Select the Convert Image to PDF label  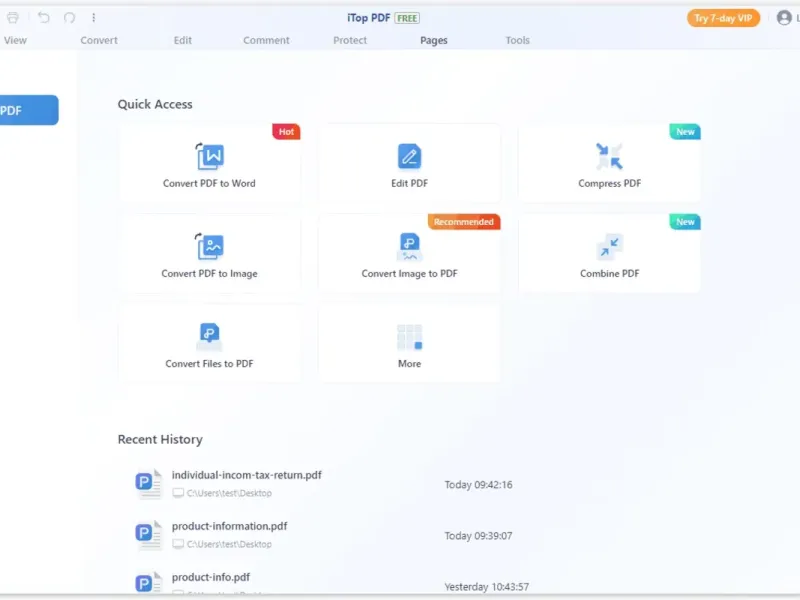pyautogui.click(x=409, y=273)
